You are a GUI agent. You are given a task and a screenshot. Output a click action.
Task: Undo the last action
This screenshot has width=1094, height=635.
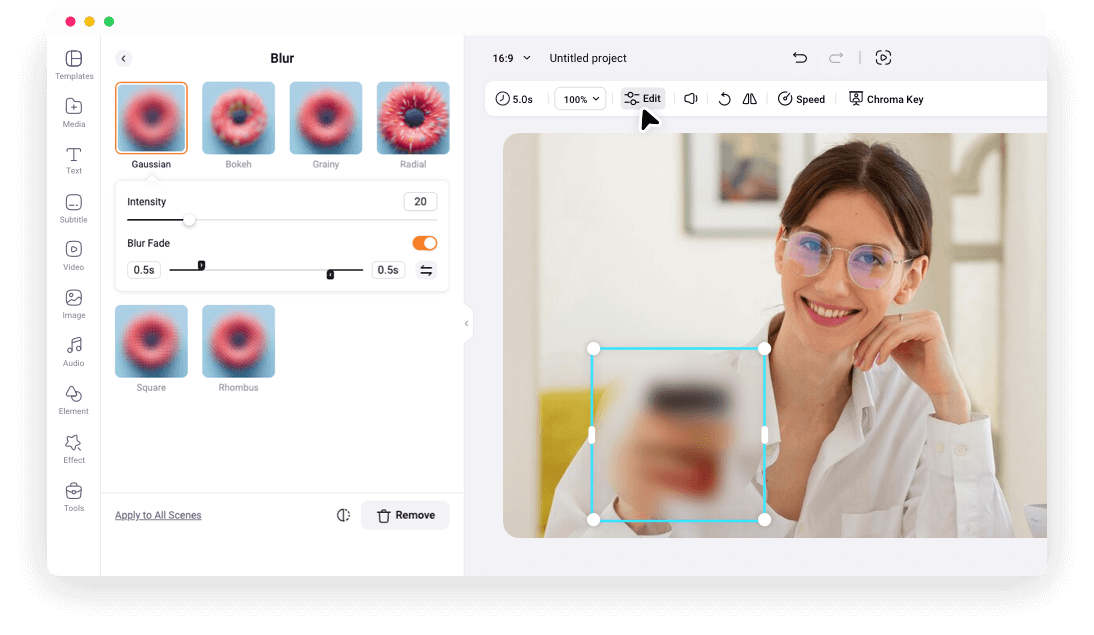tap(800, 58)
